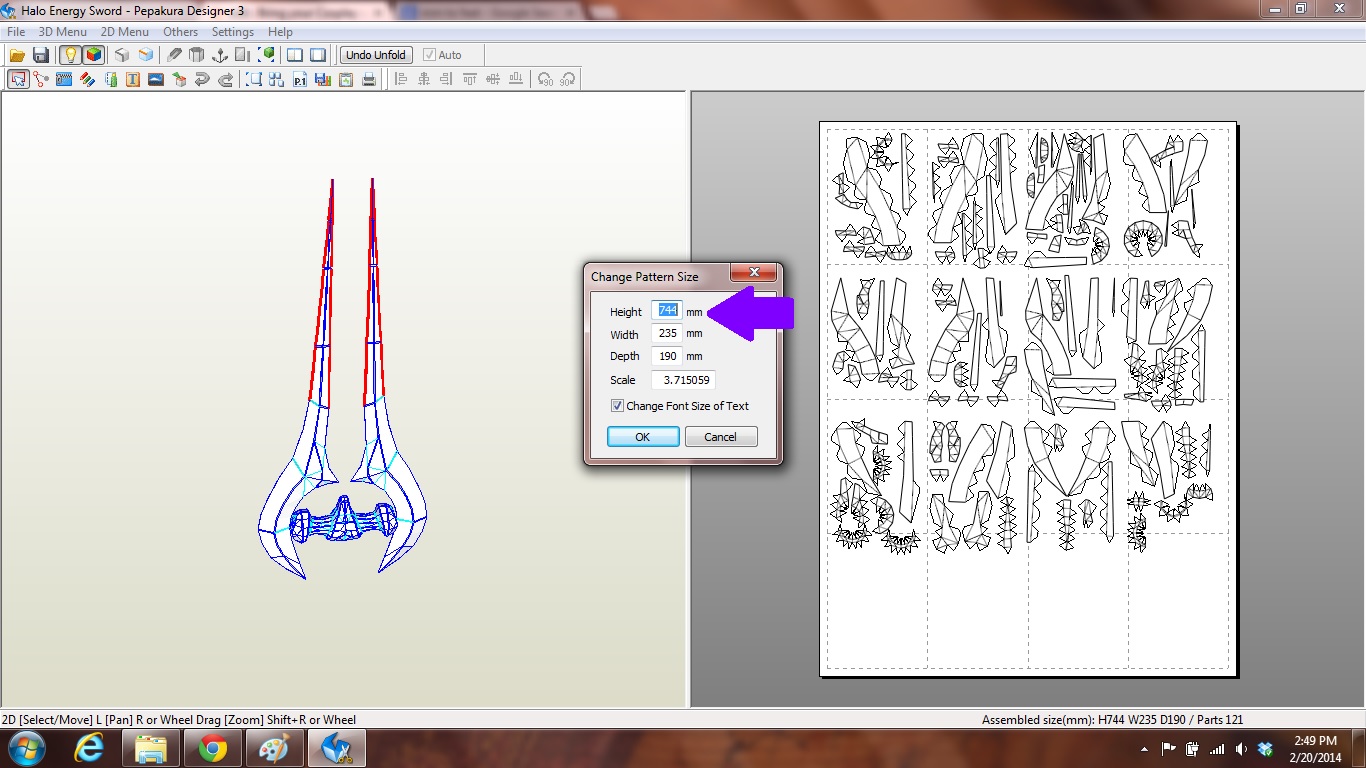
Task: Open the File menu
Action: (16, 32)
